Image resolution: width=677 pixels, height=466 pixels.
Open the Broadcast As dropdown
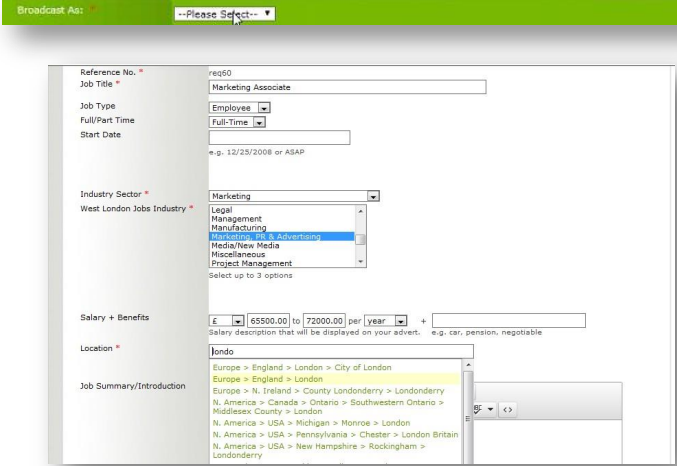(x=225, y=14)
